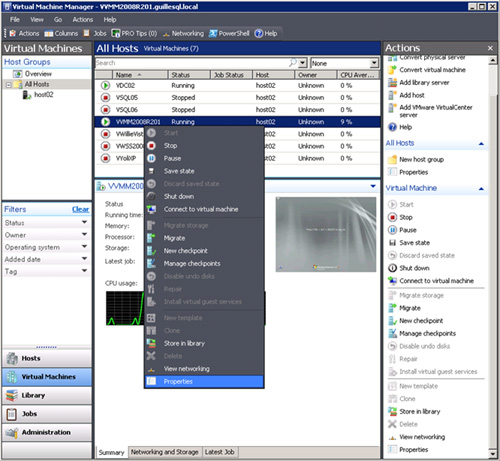Screen dimensions: 500x461
Task: Choose Properties in the context menu
Action: point(204,381)
